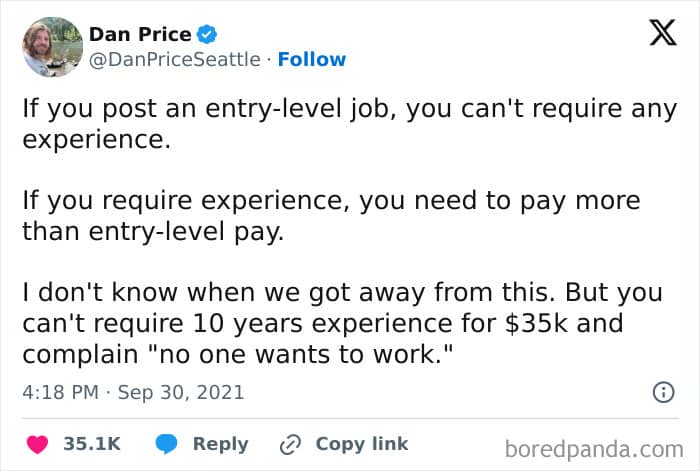Click the paragraph mentioning $35k
The height and width of the screenshot is (471, 700).
click(342, 323)
